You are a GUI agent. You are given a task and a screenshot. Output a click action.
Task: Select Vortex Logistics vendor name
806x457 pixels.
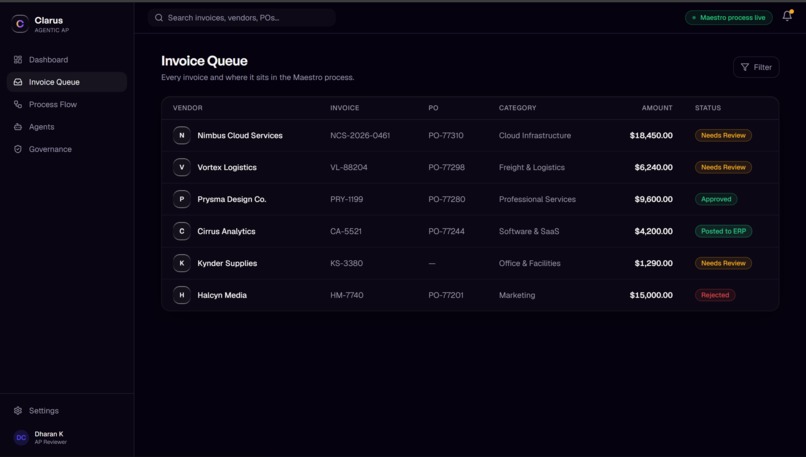(x=227, y=167)
